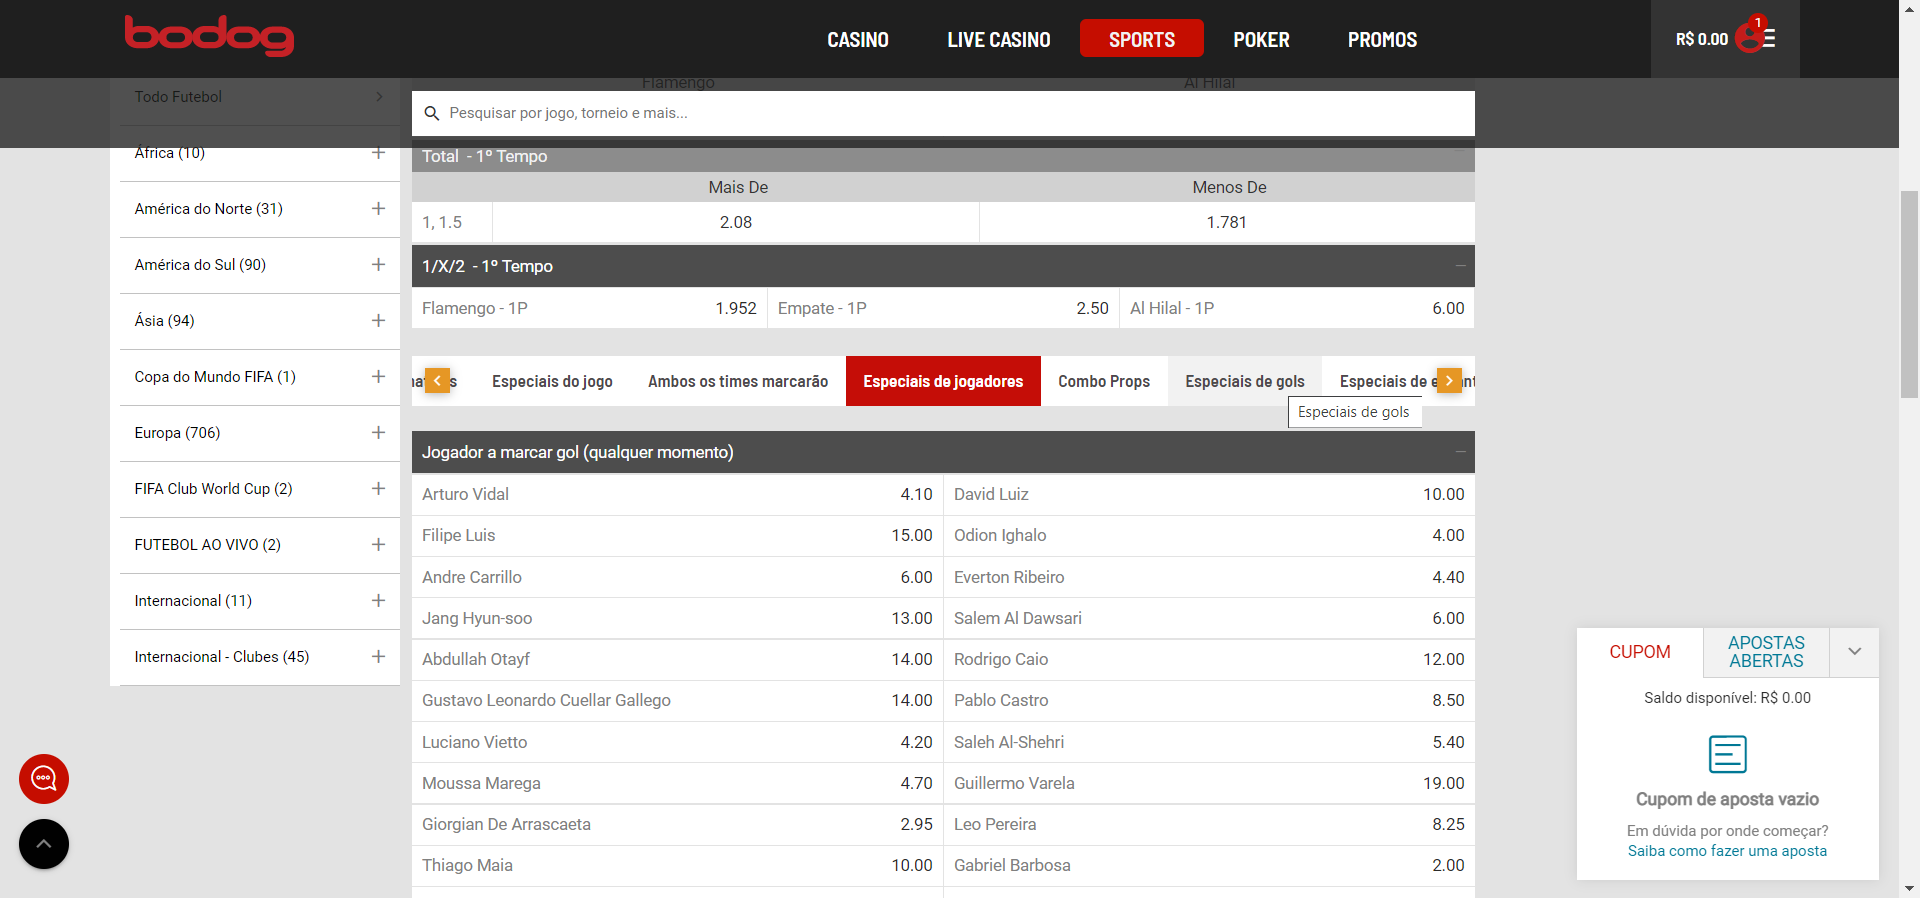Pick Everton Ribeiro to score 4.40

click(x=1209, y=577)
